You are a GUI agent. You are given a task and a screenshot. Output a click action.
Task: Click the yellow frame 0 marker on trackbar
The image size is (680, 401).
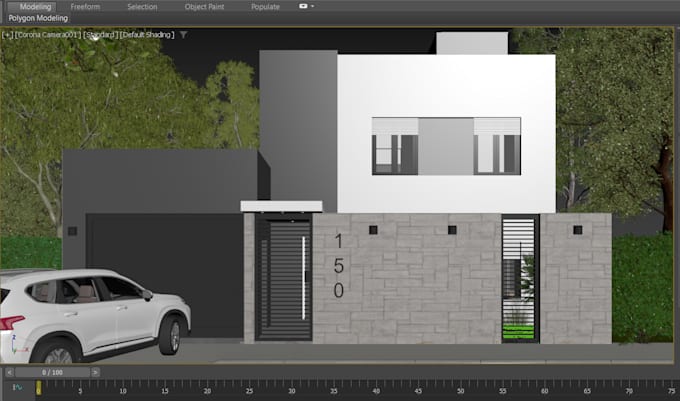(x=39, y=388)
